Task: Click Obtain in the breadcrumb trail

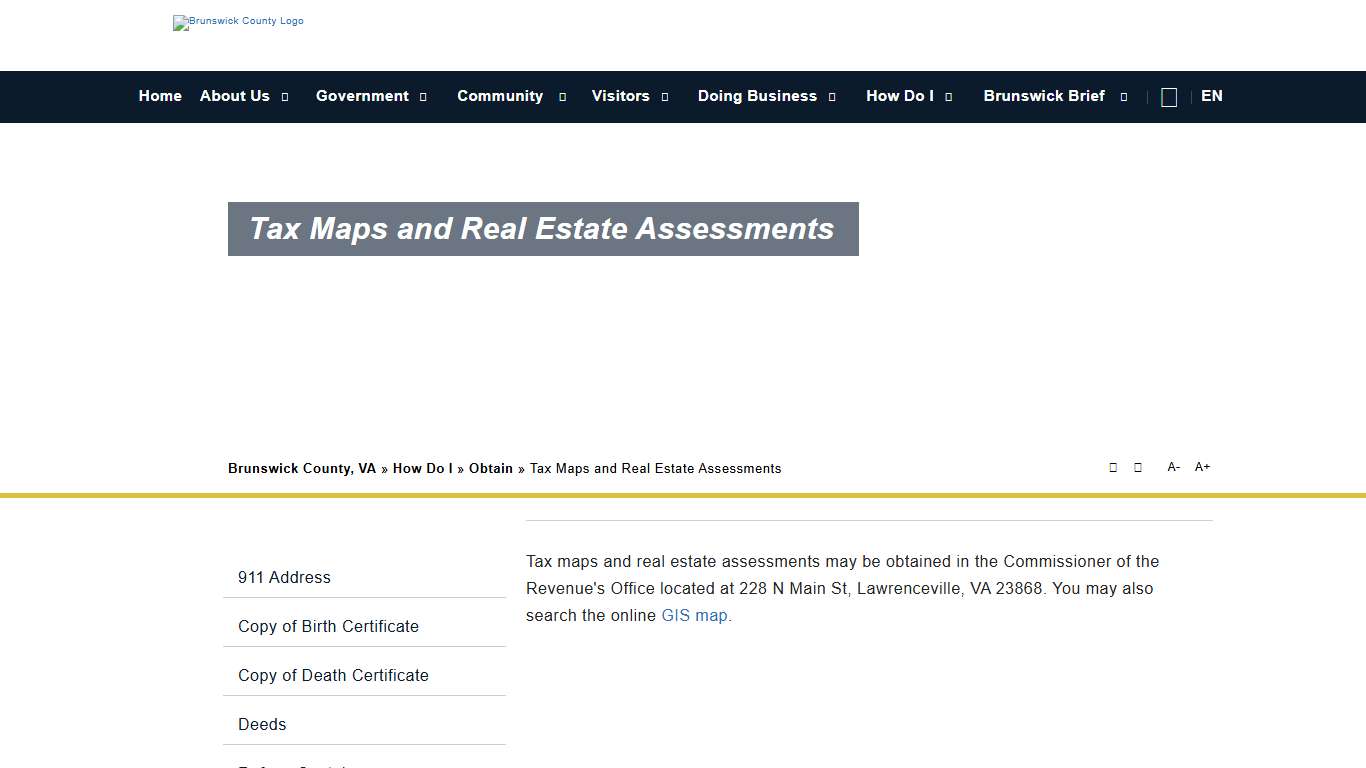Action: [x=490, y=468]
